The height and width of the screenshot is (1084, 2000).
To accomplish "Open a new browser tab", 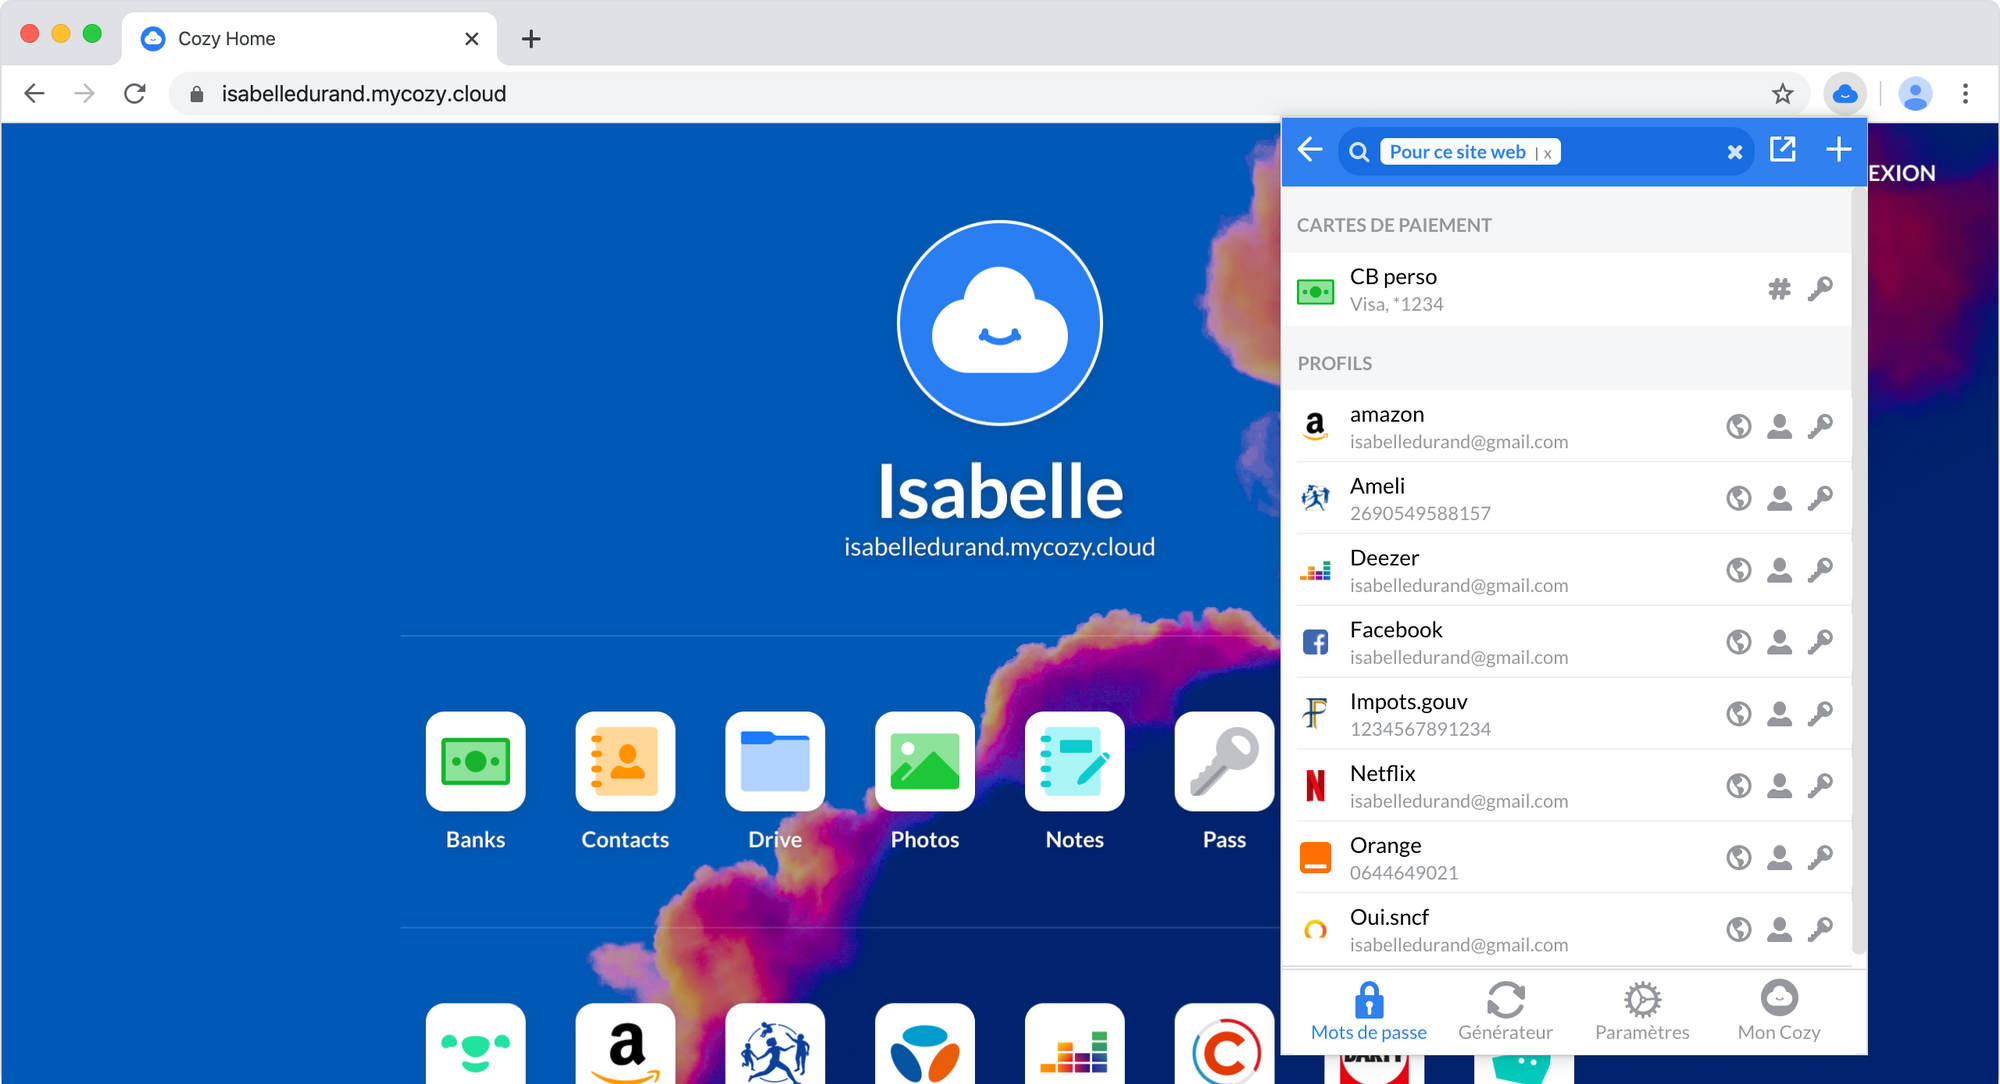I will click(531, 39).
